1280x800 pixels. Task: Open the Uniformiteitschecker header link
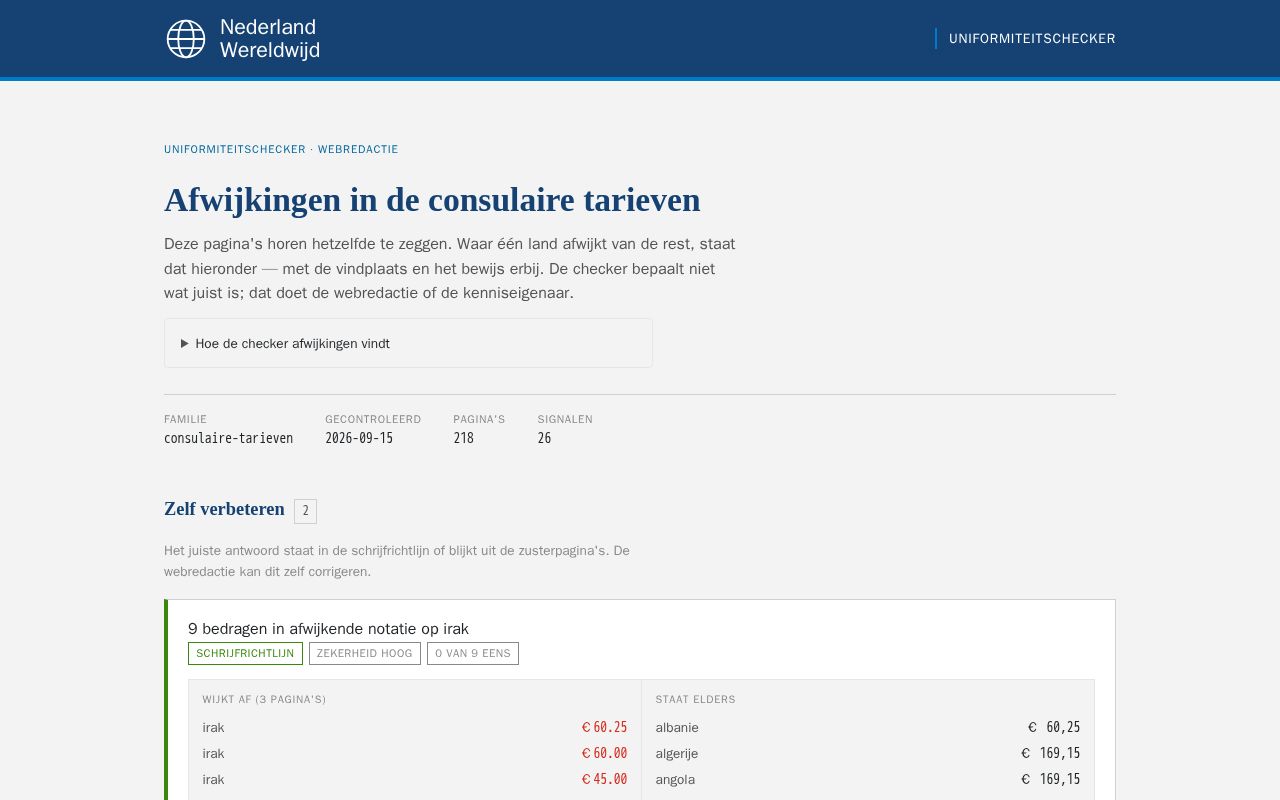click(1032, 39)
